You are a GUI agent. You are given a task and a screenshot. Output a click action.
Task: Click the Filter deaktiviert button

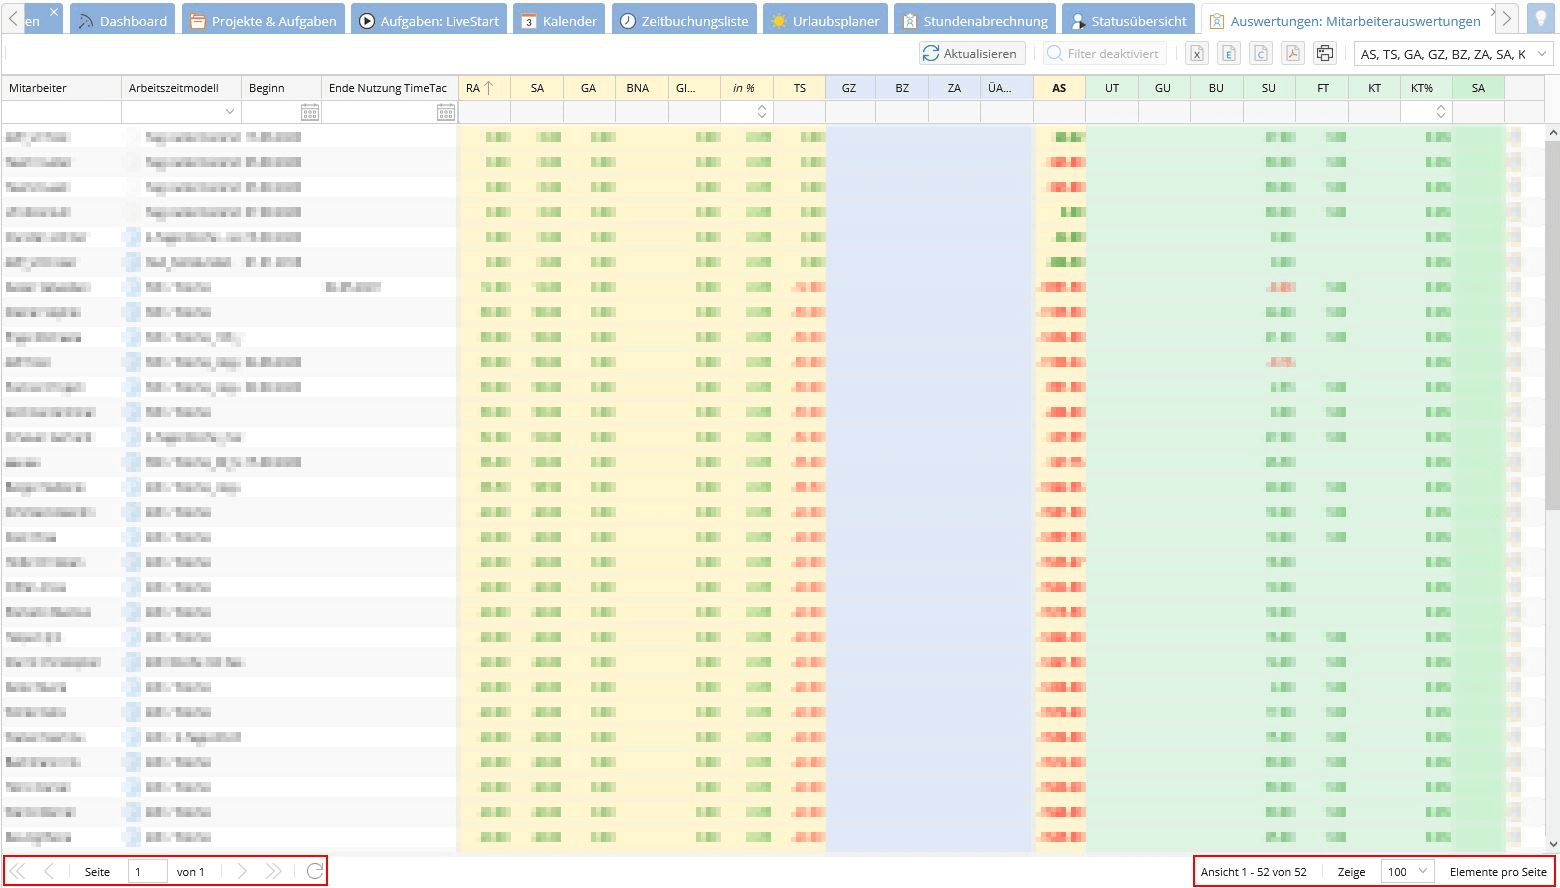click(x=1102, y=54)
